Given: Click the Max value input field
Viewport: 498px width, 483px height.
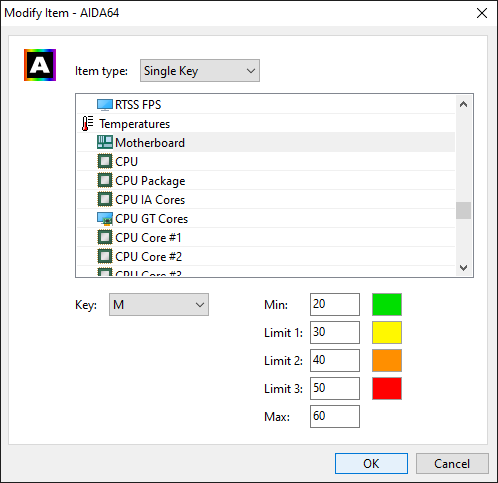Looking at the screenshot, I should coord(335,416).
